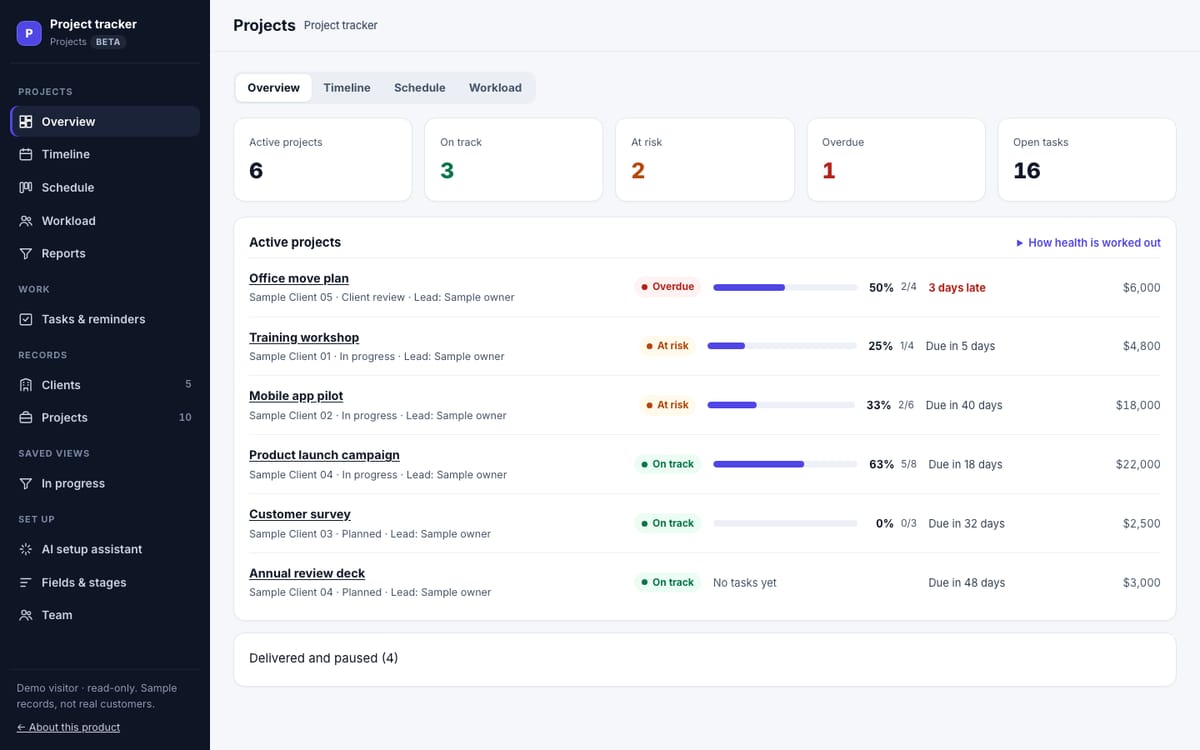Click the 63% 5/8 progress value

click(x=893, y=465)
